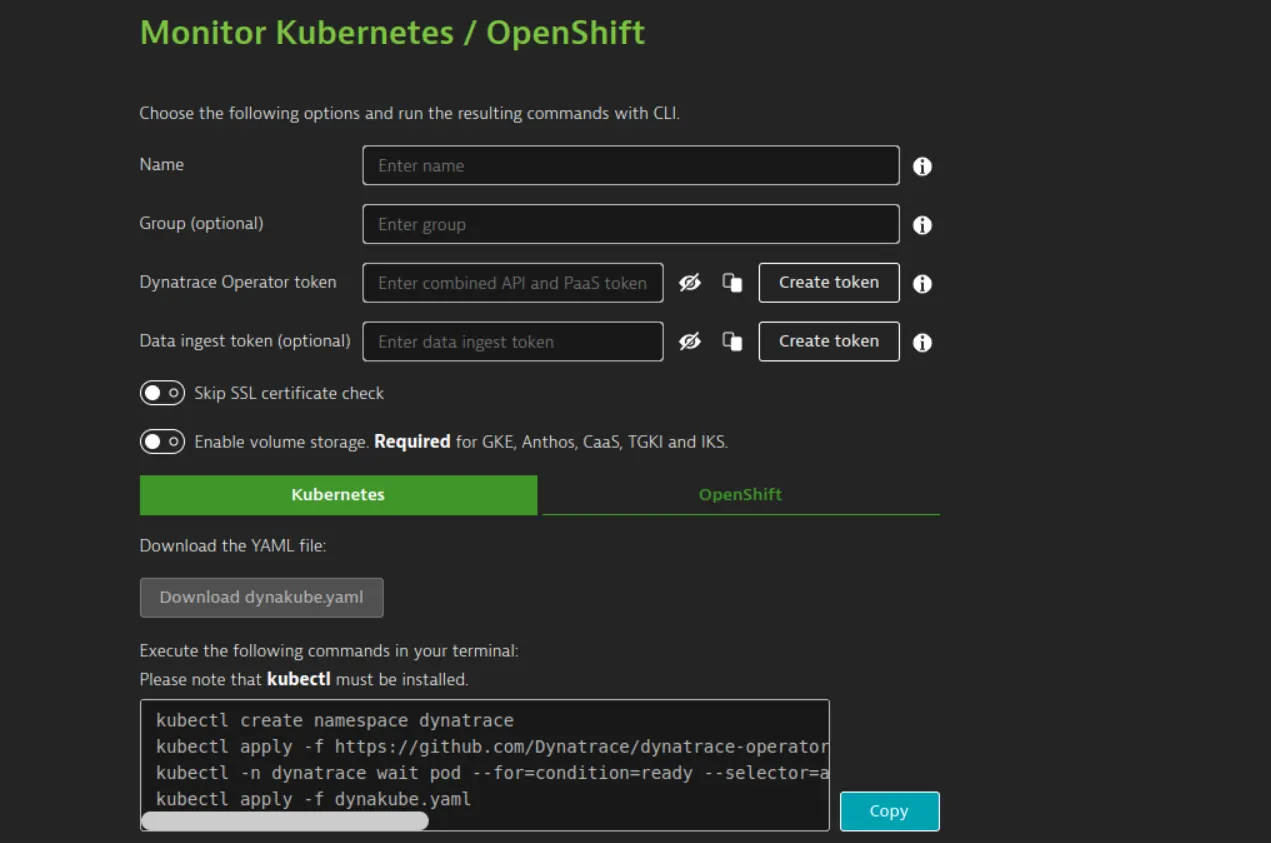Create token for Dynatrace Operator

pyautogui.click(x=828, y=282)
